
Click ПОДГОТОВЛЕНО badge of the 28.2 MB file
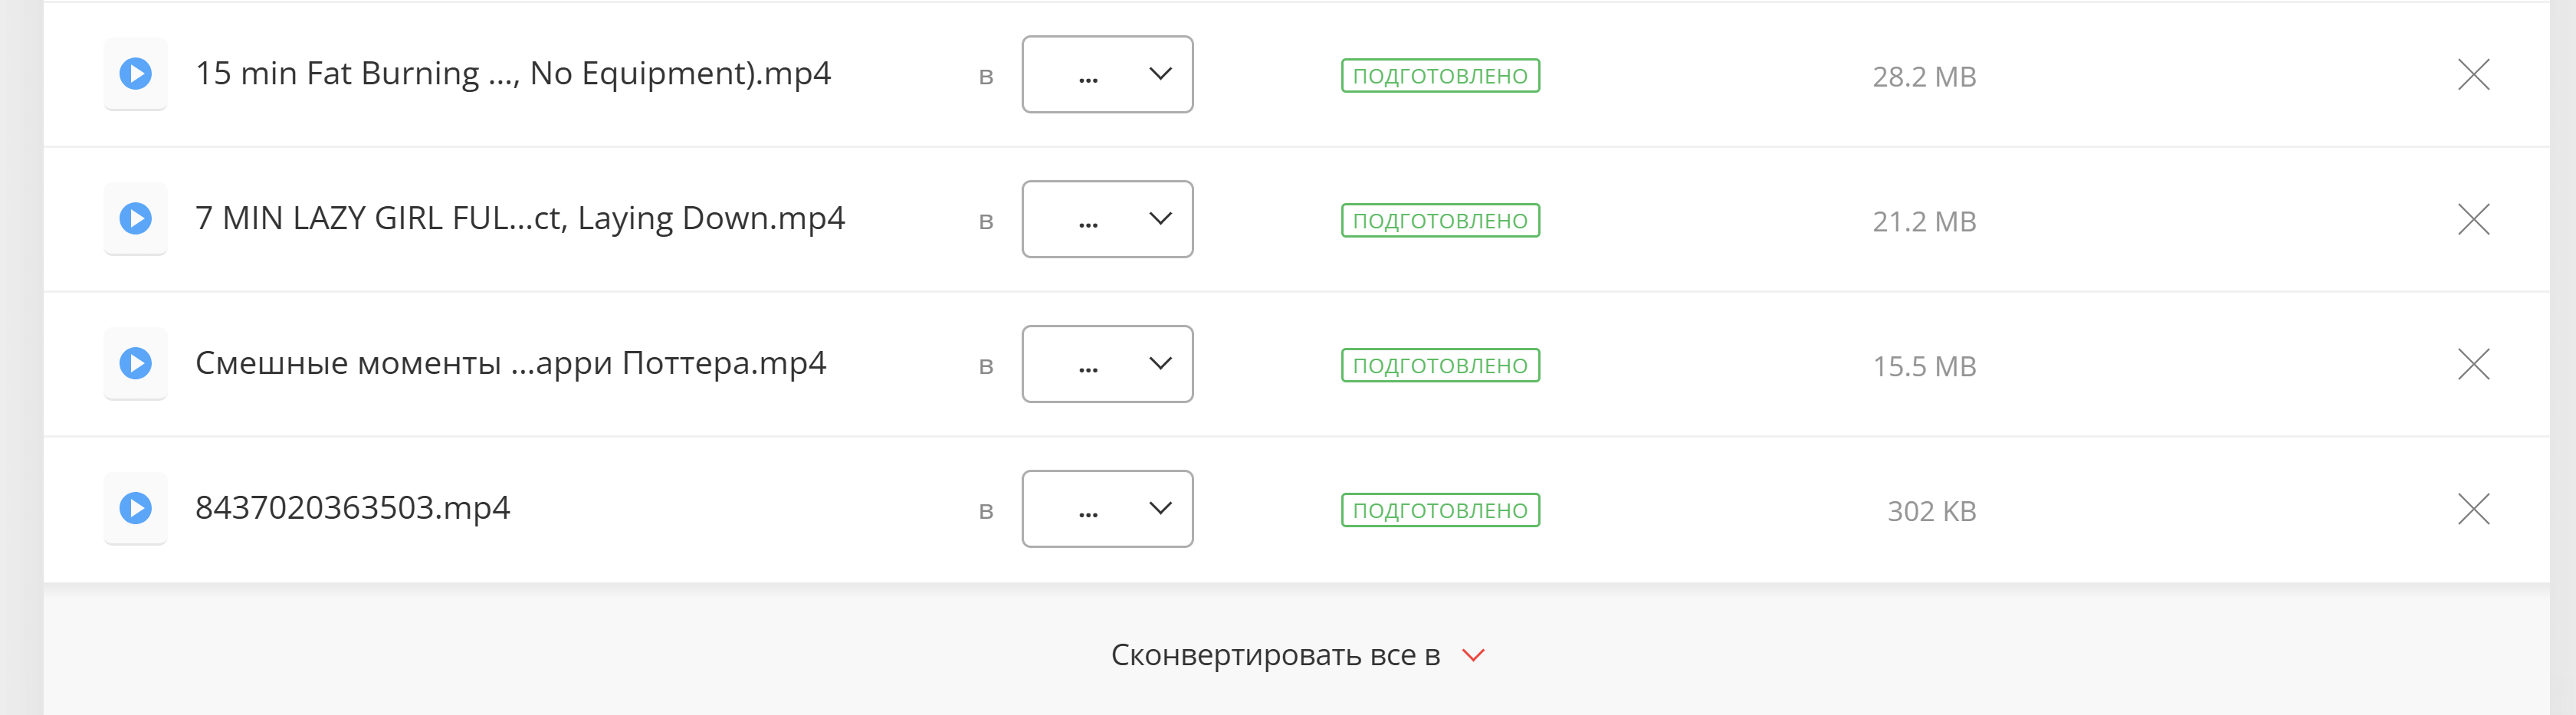coord(1439,76)
